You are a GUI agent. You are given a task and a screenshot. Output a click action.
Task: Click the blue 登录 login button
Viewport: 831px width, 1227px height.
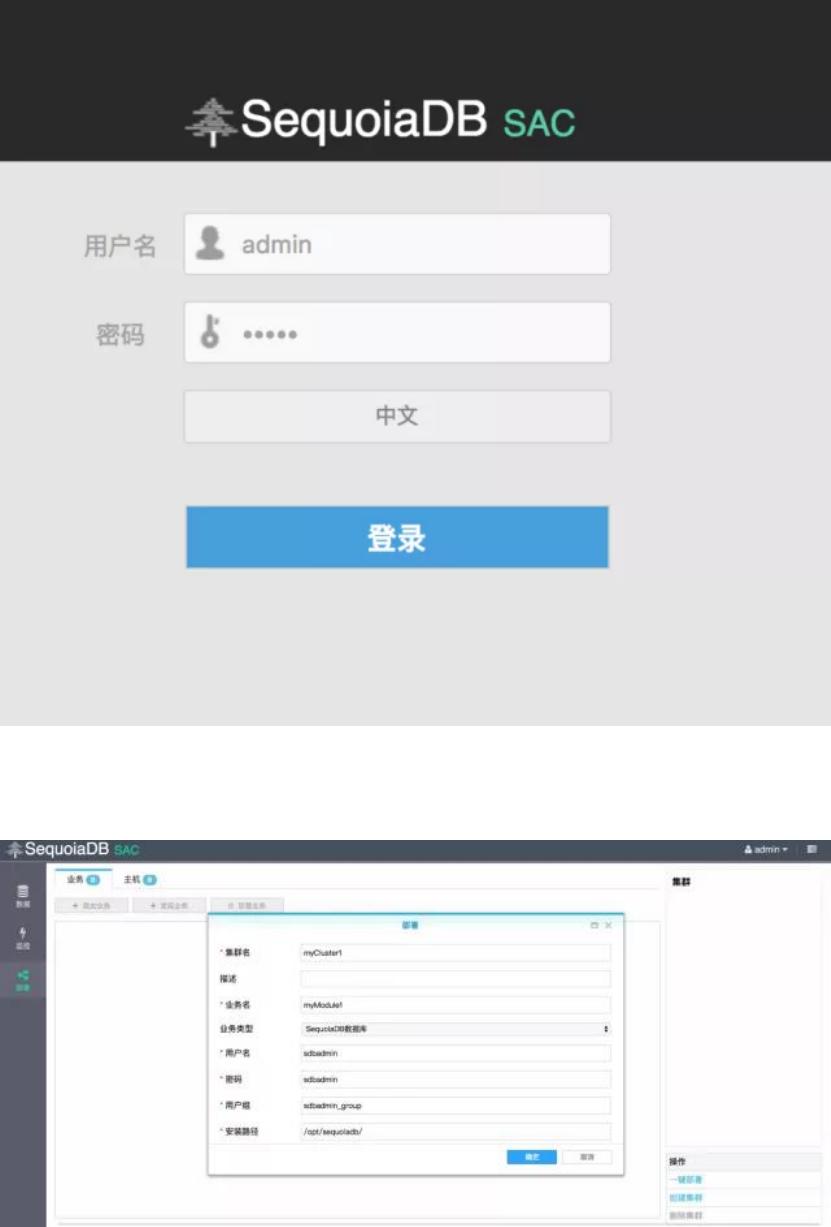pos(397,537)
